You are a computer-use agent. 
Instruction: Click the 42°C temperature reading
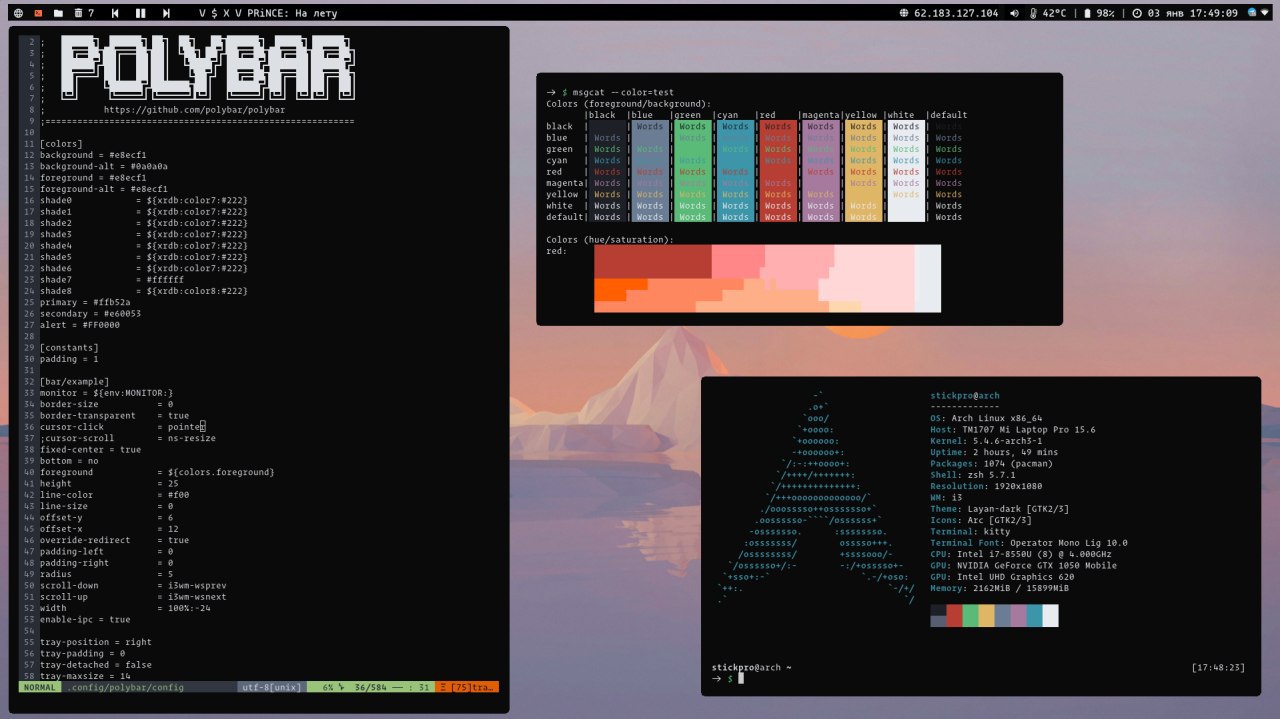click(x=1054, y=13)
